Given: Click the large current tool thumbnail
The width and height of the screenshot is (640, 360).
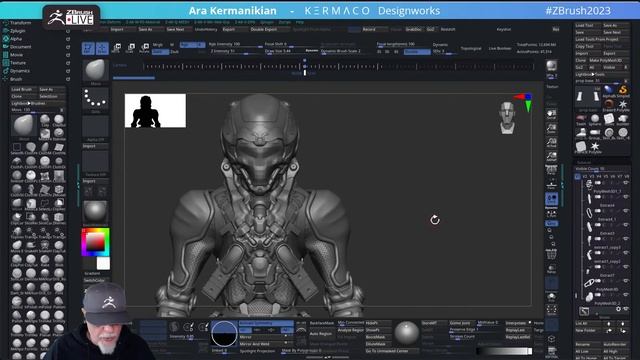Looking at the screenshot, I should 587,97.
